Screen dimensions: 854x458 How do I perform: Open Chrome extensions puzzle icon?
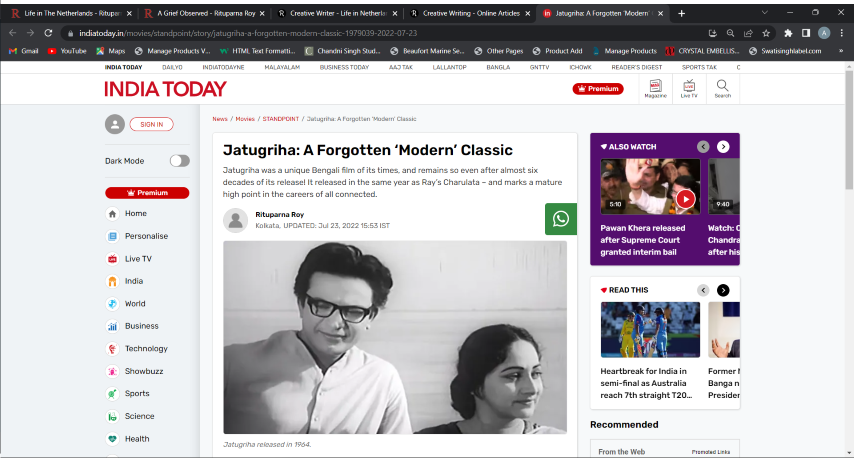coord(788,33)
